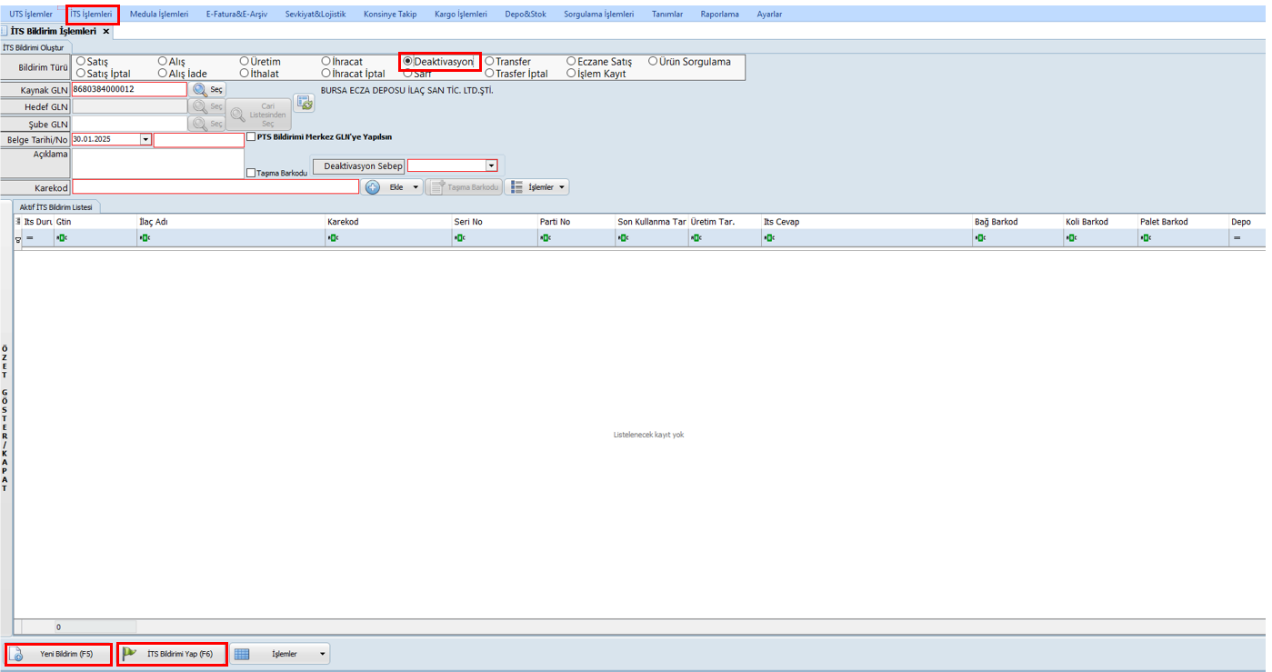
Task: Select the Satış radio button
Action: pos(81,62)
